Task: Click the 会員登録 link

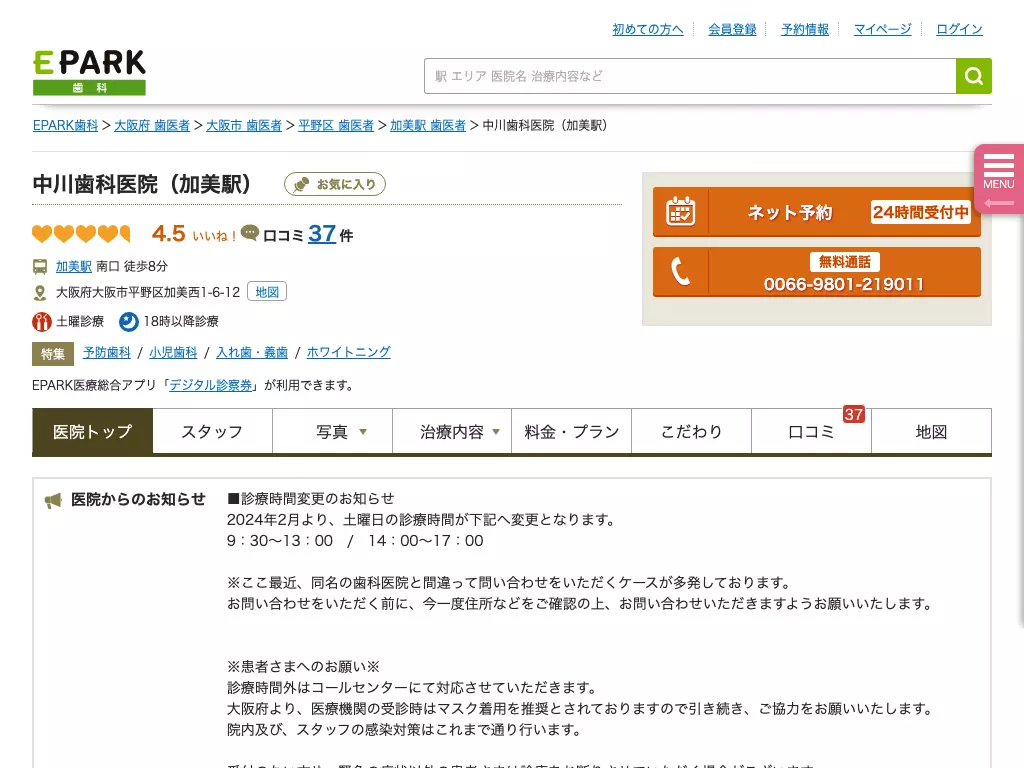Action: (732, 29)
